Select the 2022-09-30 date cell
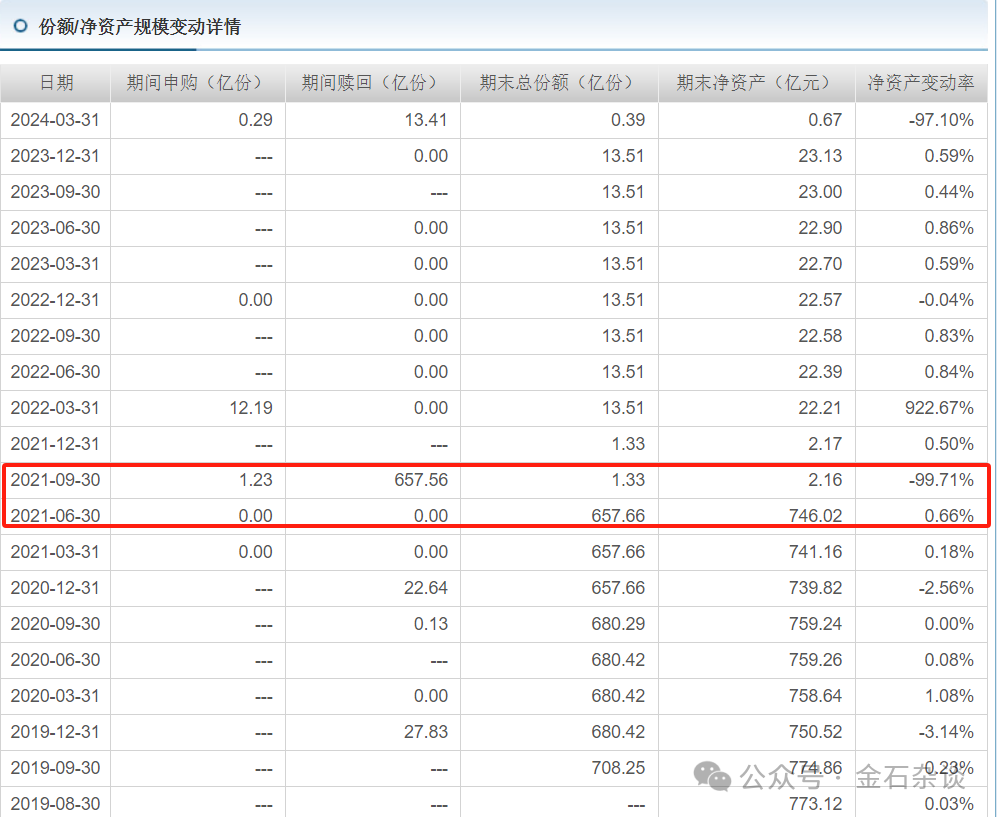This screenshot has width=997, height=817. click(55, 336)
